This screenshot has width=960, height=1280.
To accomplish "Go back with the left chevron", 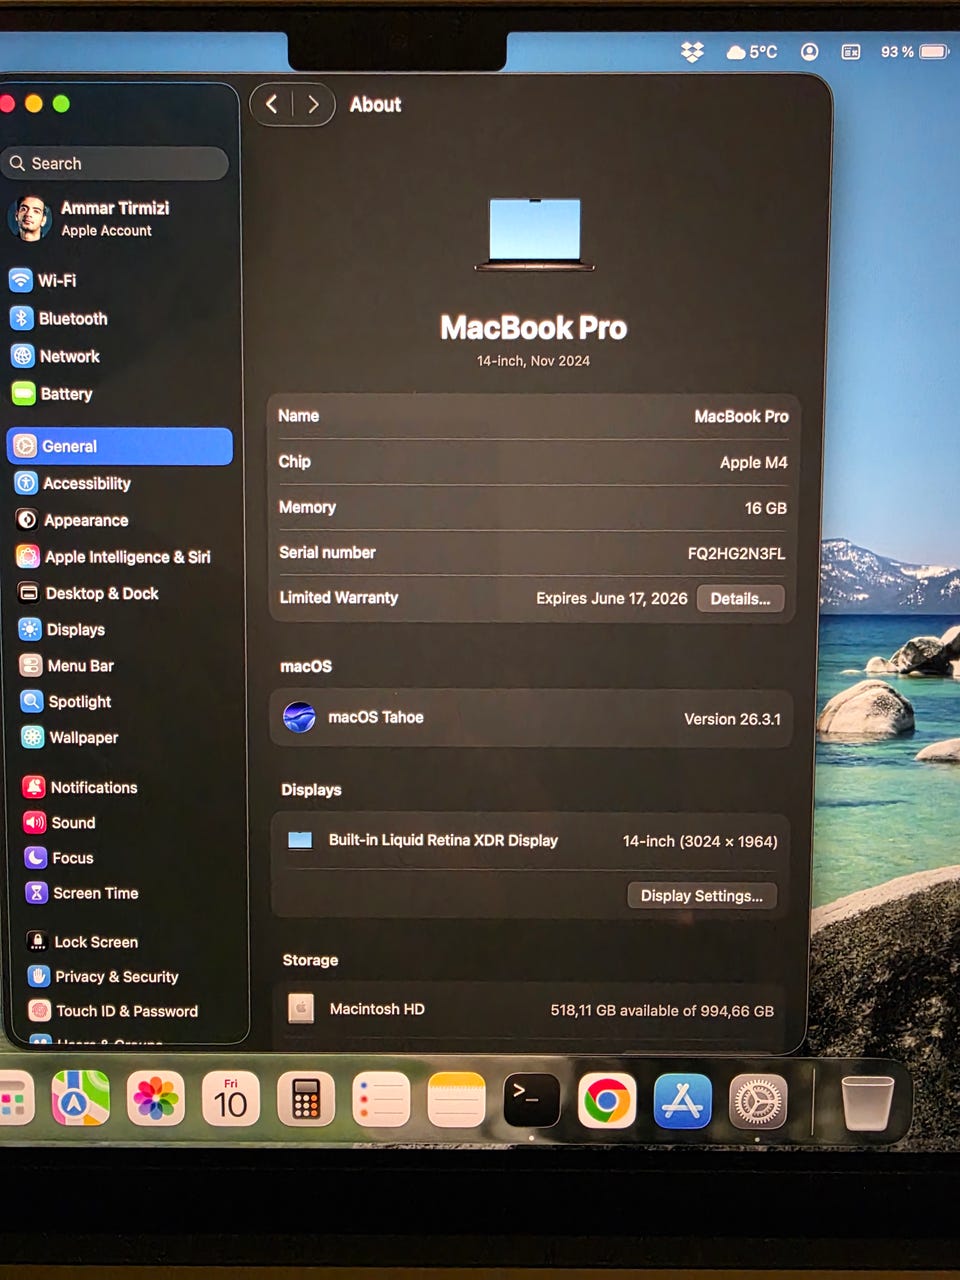I will [271, 104].
